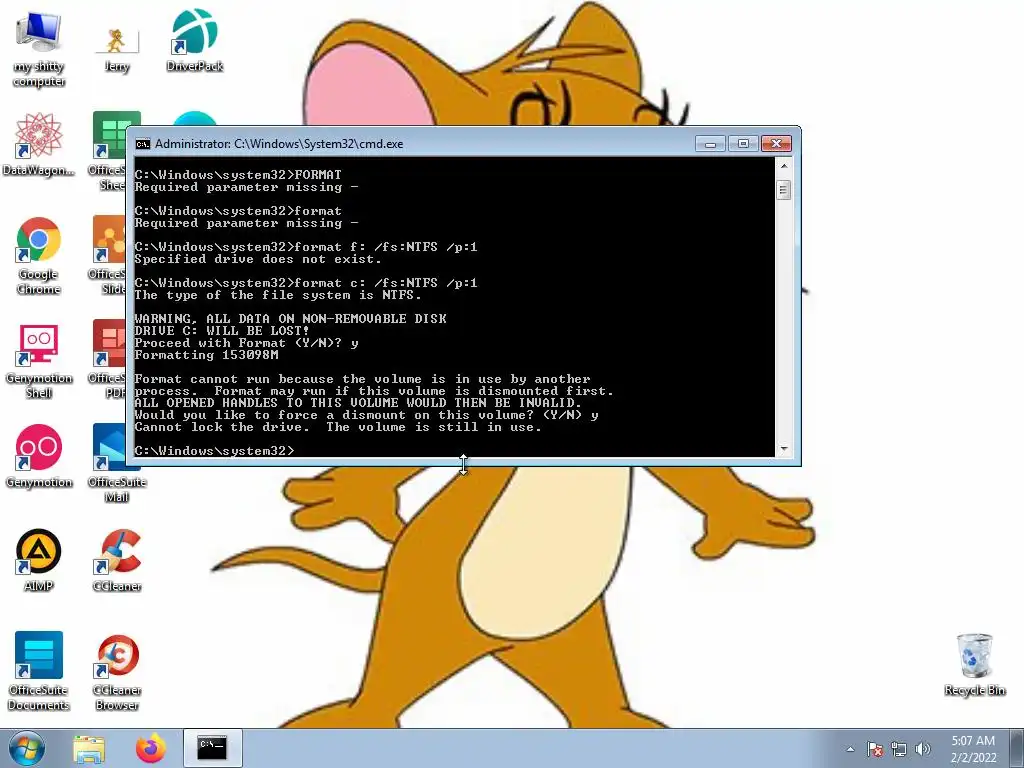Select the Jerry desktop icon
Image resolution: width=1024 pixels, height=768 pixels.
[117, 49]
